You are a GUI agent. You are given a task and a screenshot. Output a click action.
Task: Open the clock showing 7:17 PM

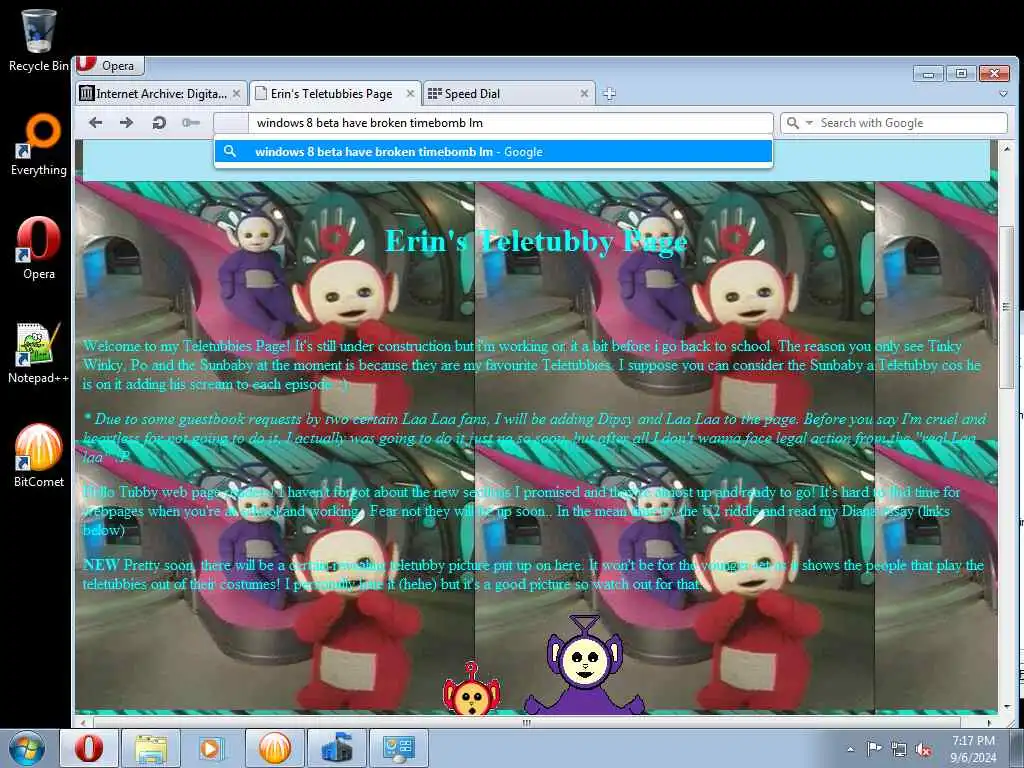click(973, 749)
